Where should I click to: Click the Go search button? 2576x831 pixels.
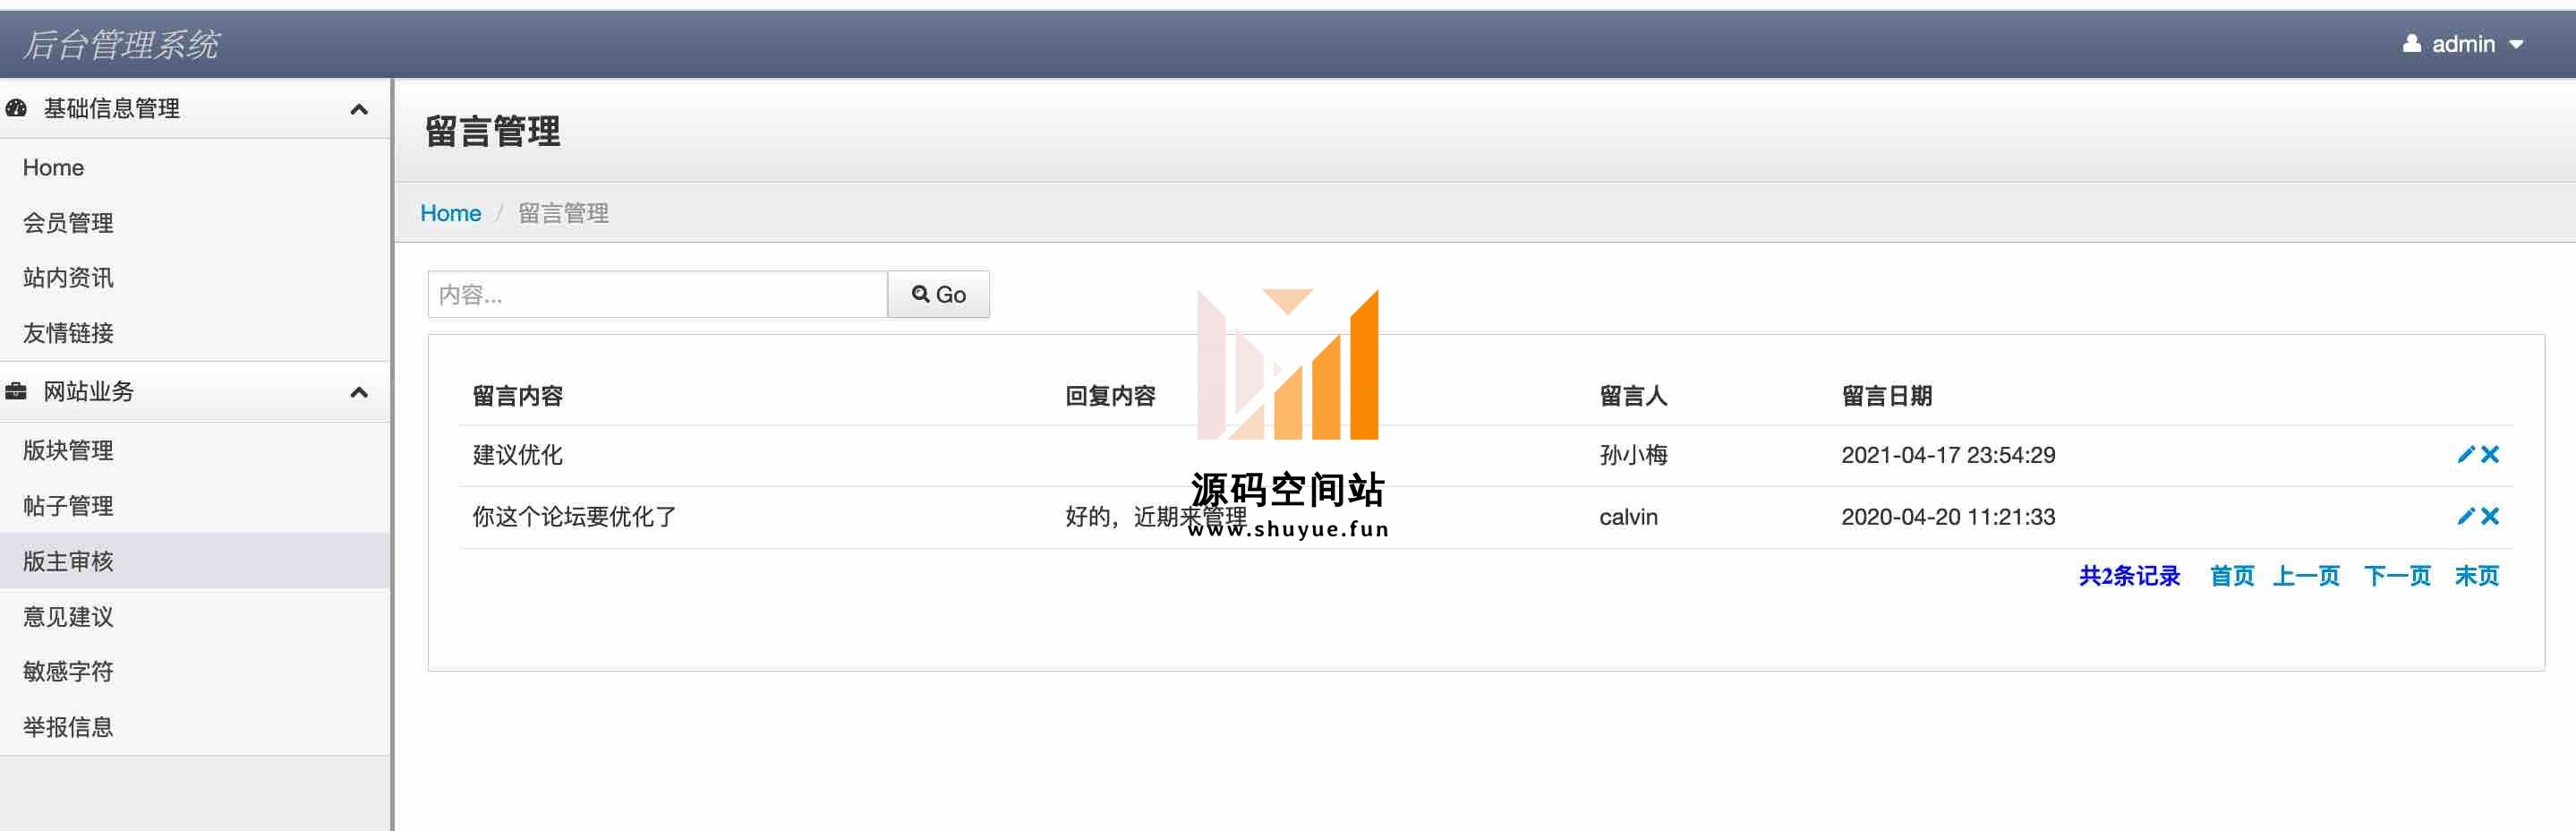click(x=938, y=294)
